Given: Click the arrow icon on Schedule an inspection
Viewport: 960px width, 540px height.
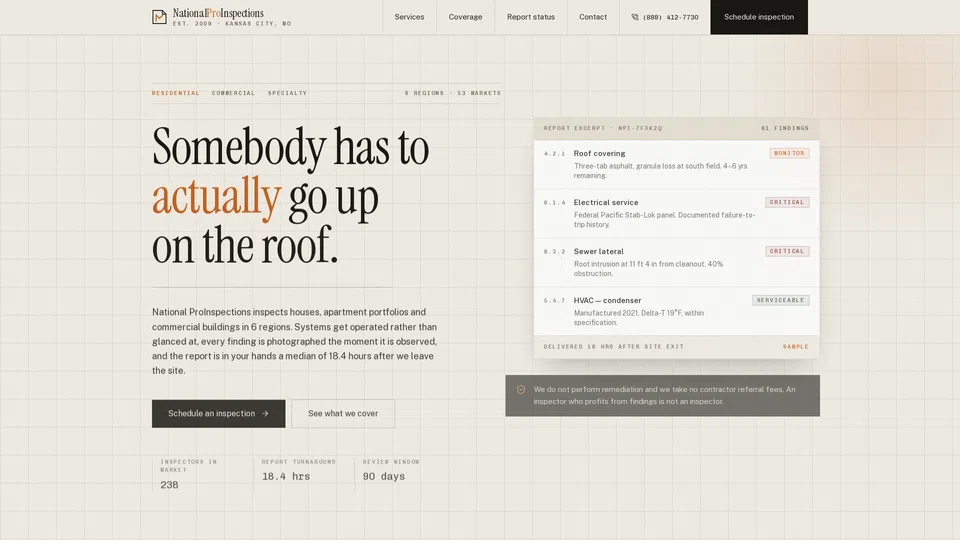Looking at the screenshot, I should (265, 414).
